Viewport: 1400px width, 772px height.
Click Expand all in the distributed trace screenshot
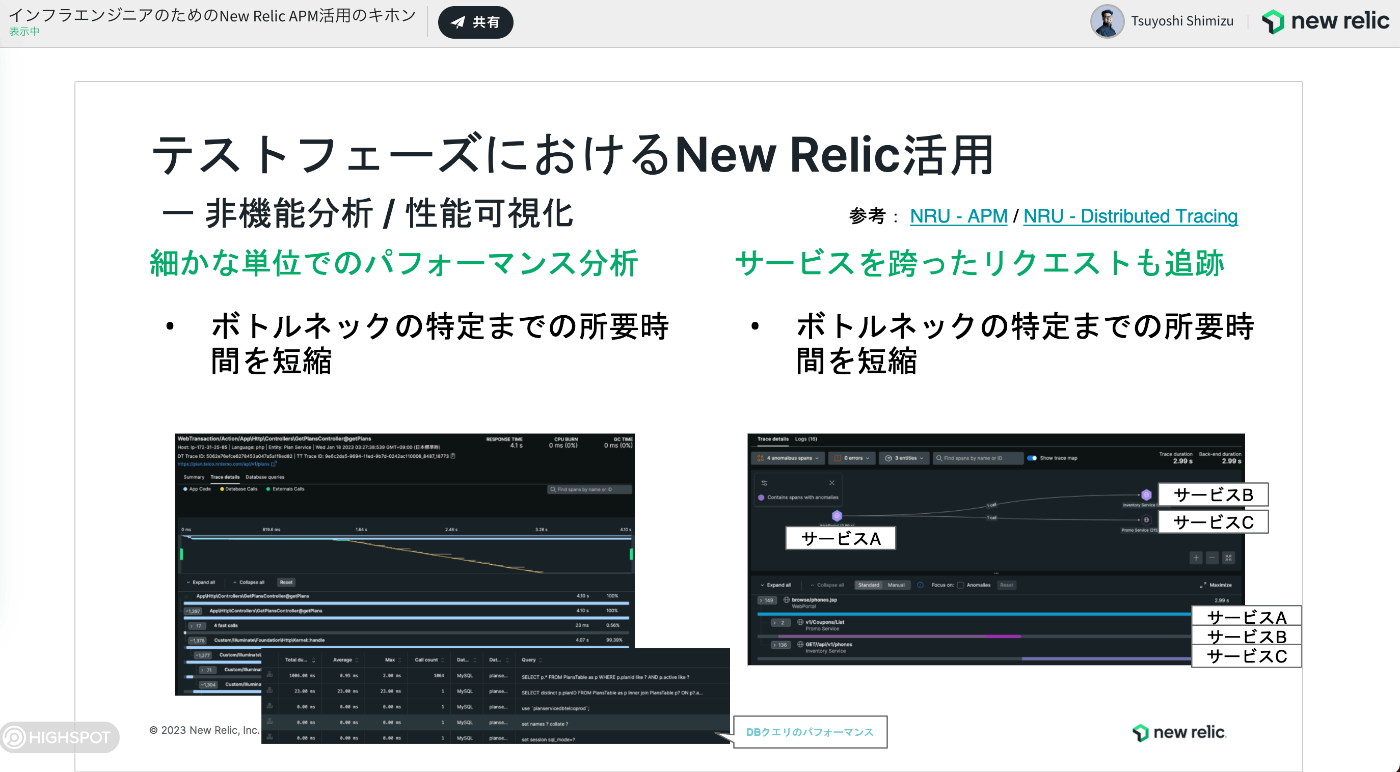[x=776, y=585]
